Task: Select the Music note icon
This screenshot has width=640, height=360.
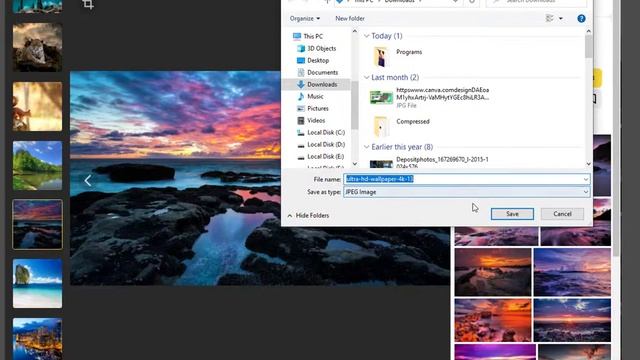Action: coord(301,96)
